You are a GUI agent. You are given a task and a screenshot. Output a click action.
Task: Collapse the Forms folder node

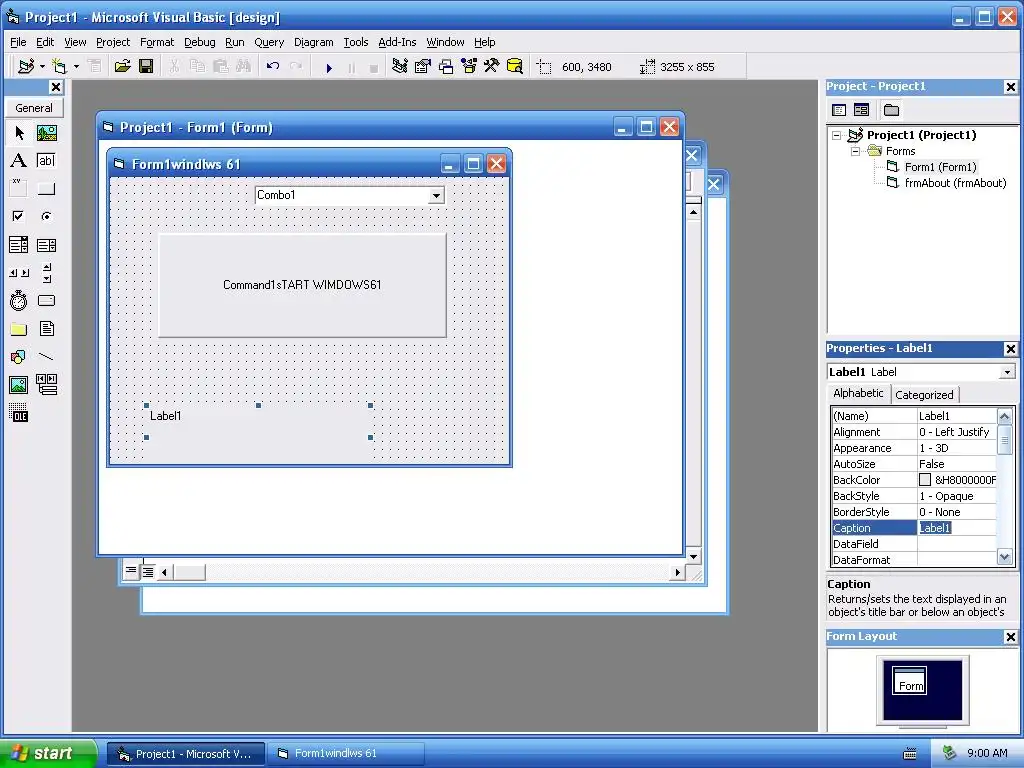[x=856, y=151]
